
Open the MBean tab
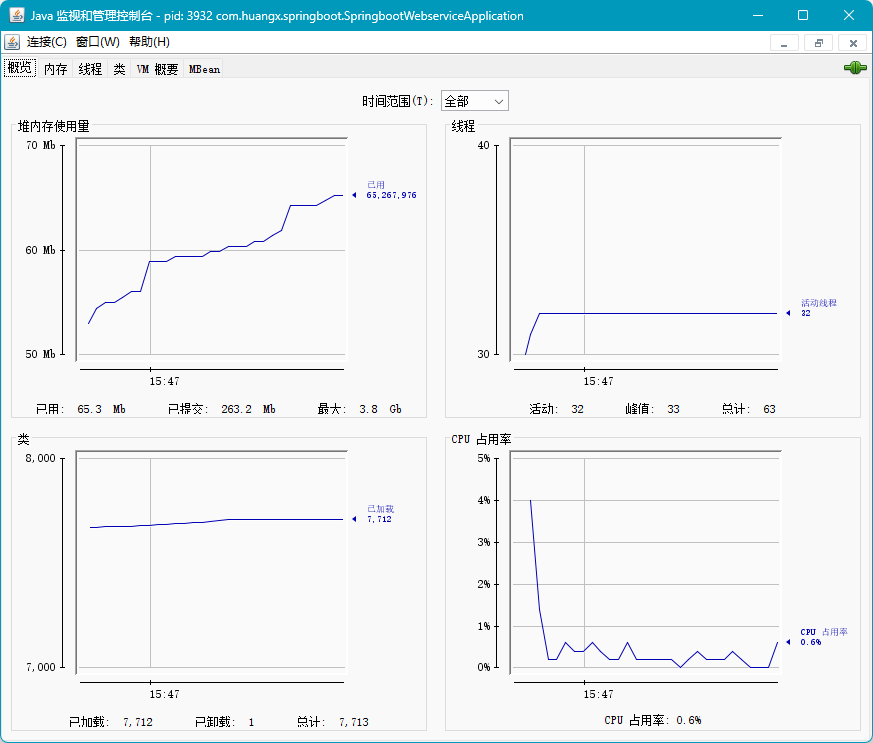click(x=204, y=68)
